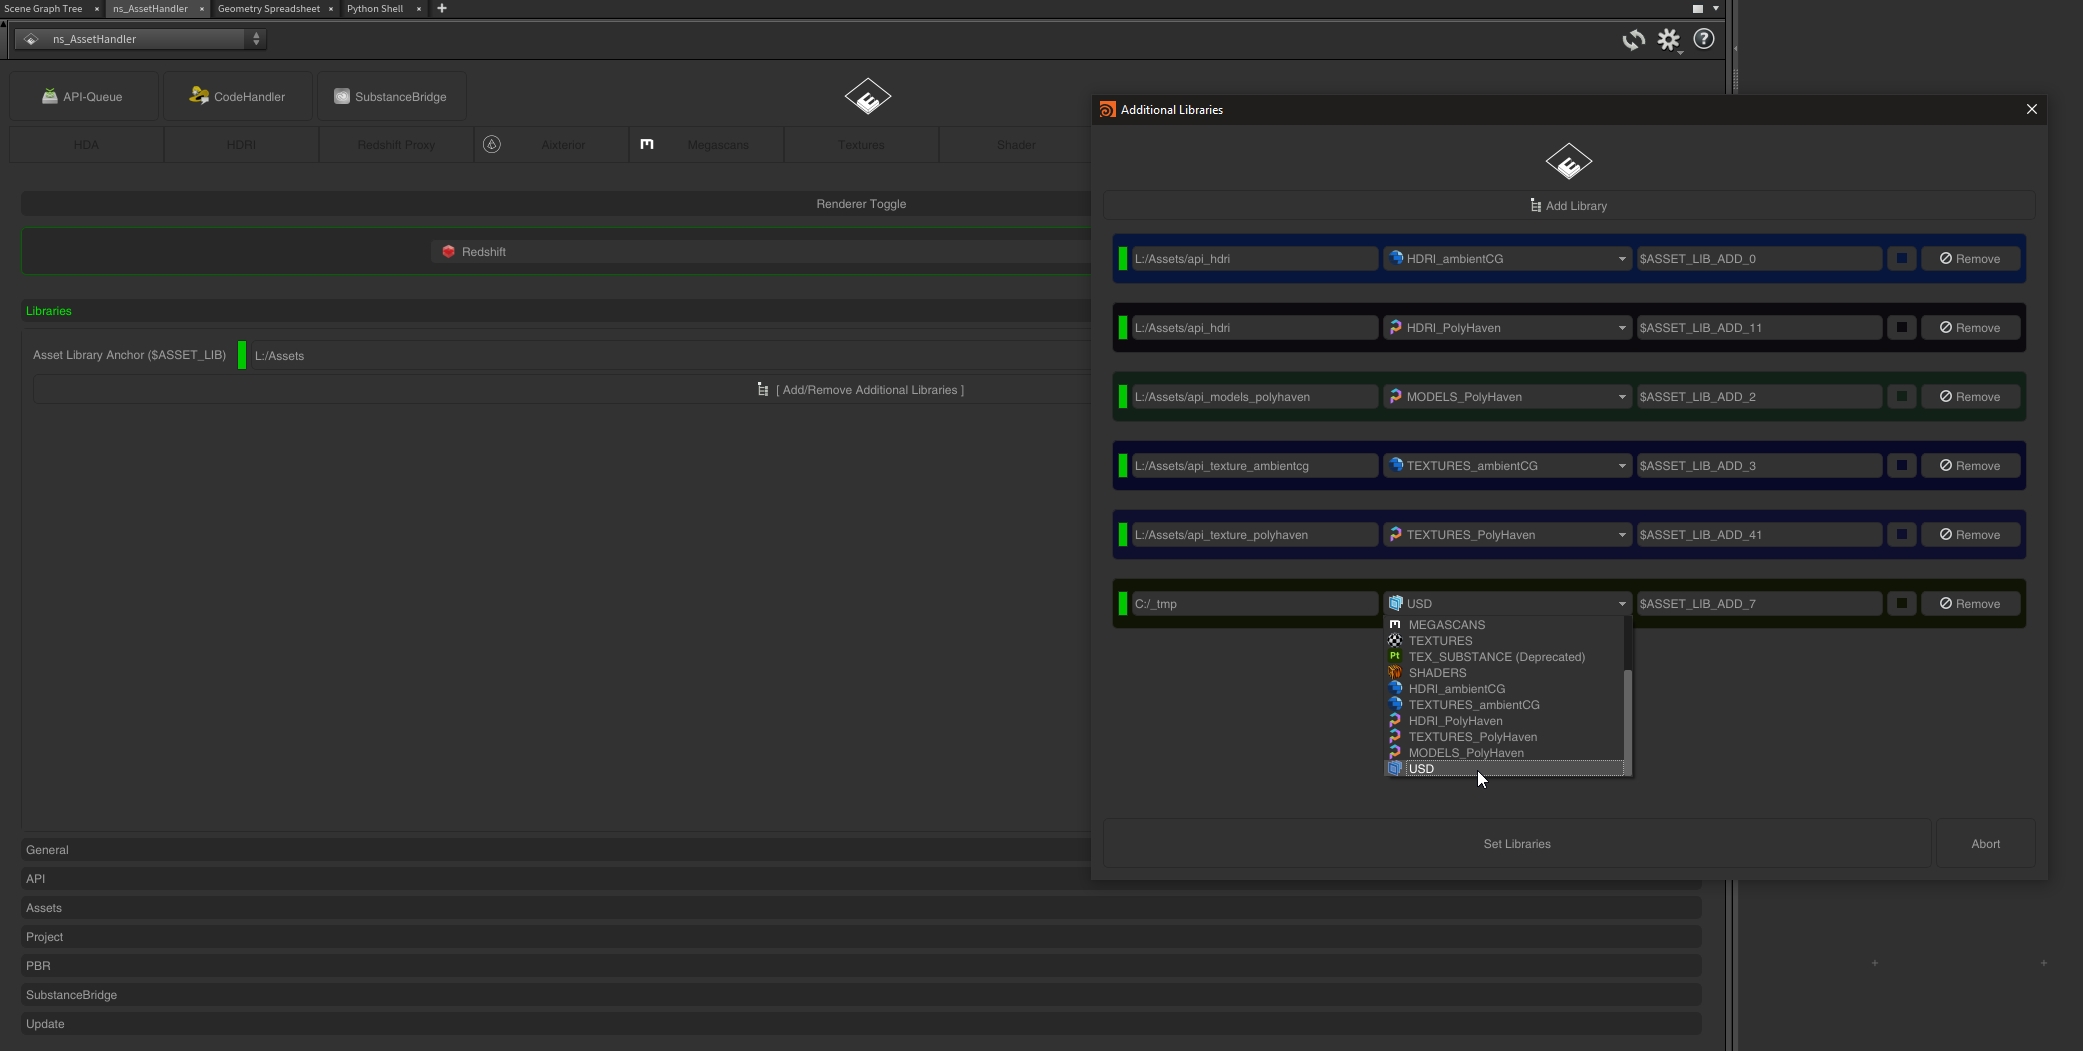Open the HDRI_ambientCG type dropdown
Image resolution: width=2083 pixels, height=1051 pixels.
tap(1507, 259)
